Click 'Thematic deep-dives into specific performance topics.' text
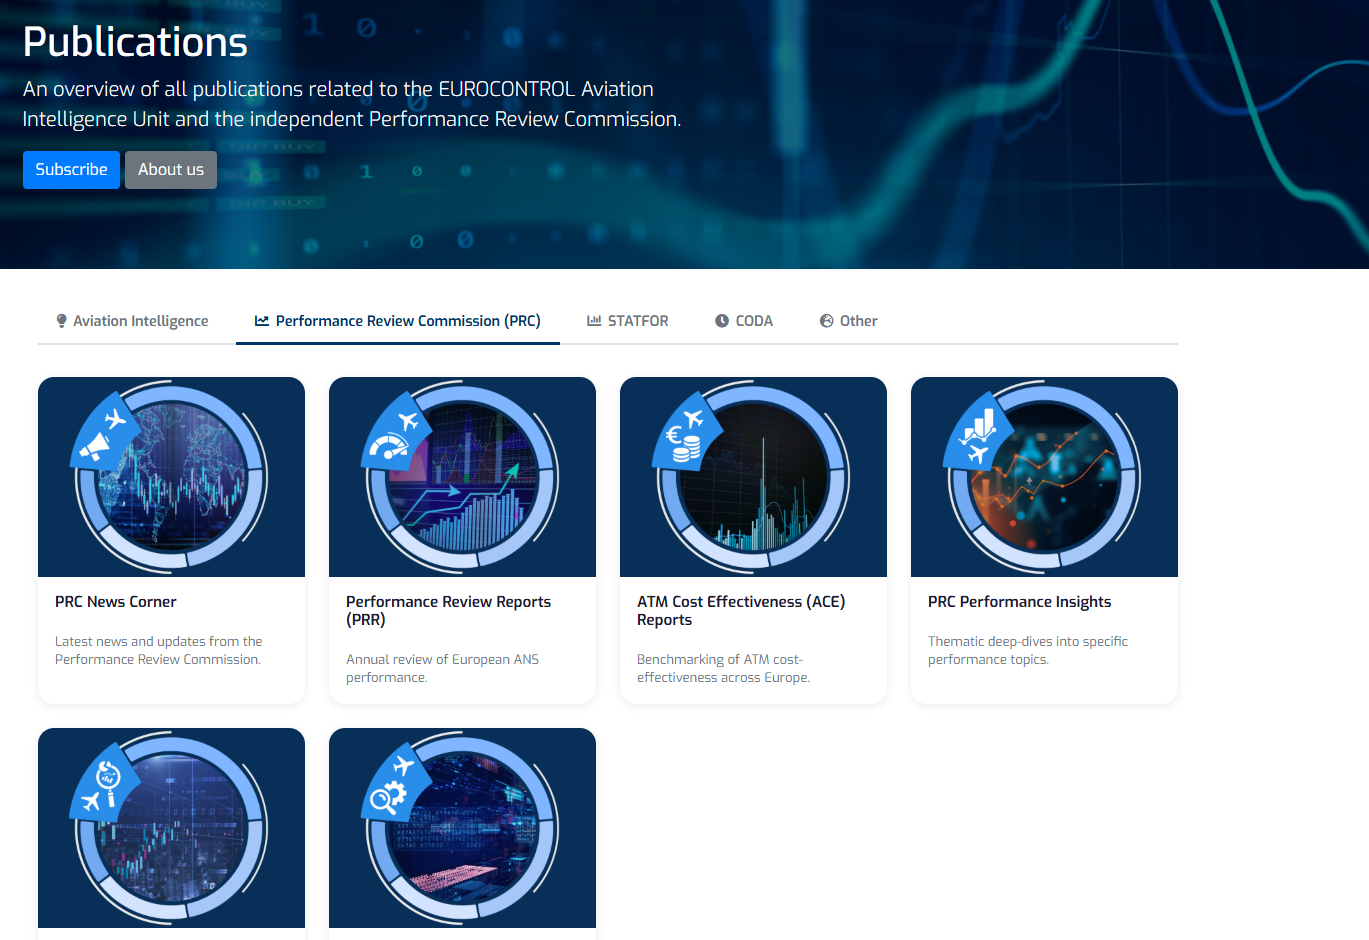Screen dimensions: 1369x940 pyautogui.click(x=1028, y=651)
